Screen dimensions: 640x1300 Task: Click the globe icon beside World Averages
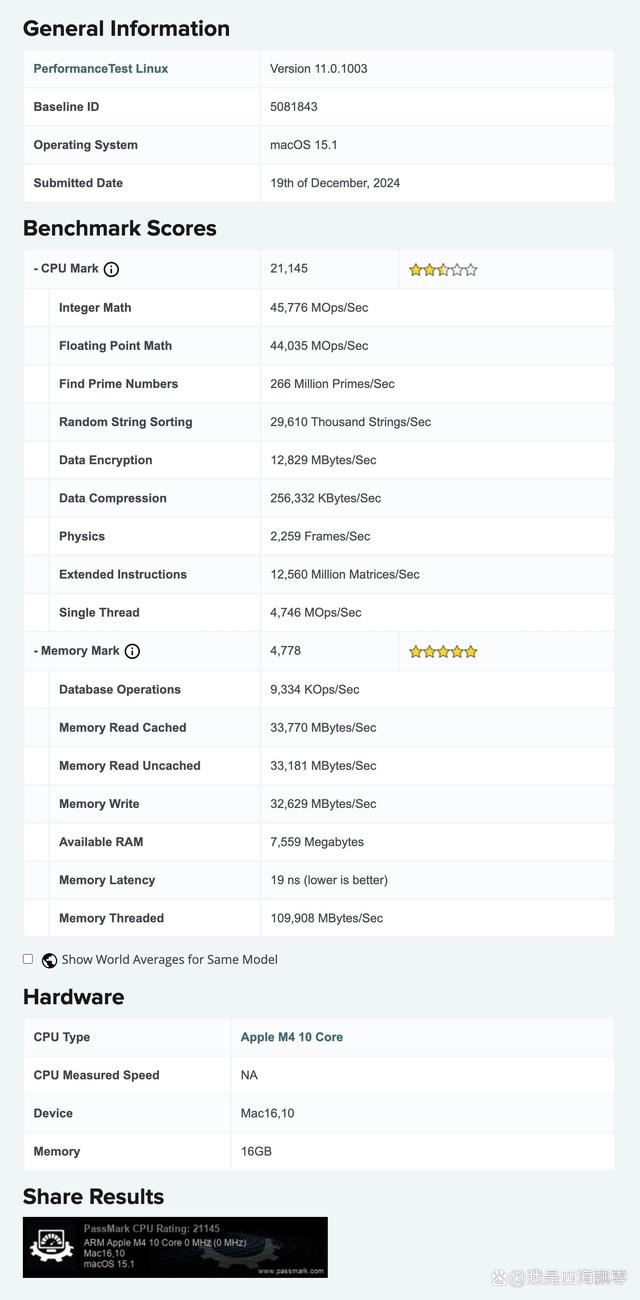(x=49, y=960)
